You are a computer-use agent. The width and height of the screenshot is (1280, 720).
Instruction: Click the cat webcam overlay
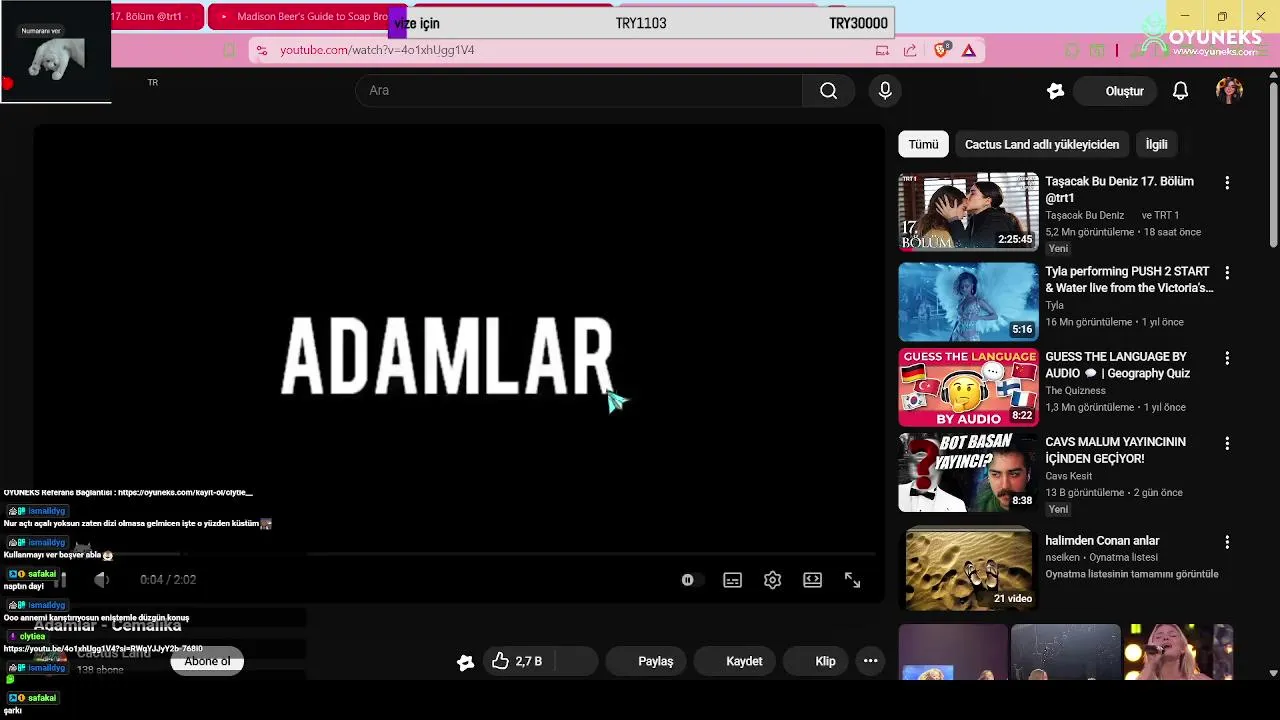pos(55,52)
